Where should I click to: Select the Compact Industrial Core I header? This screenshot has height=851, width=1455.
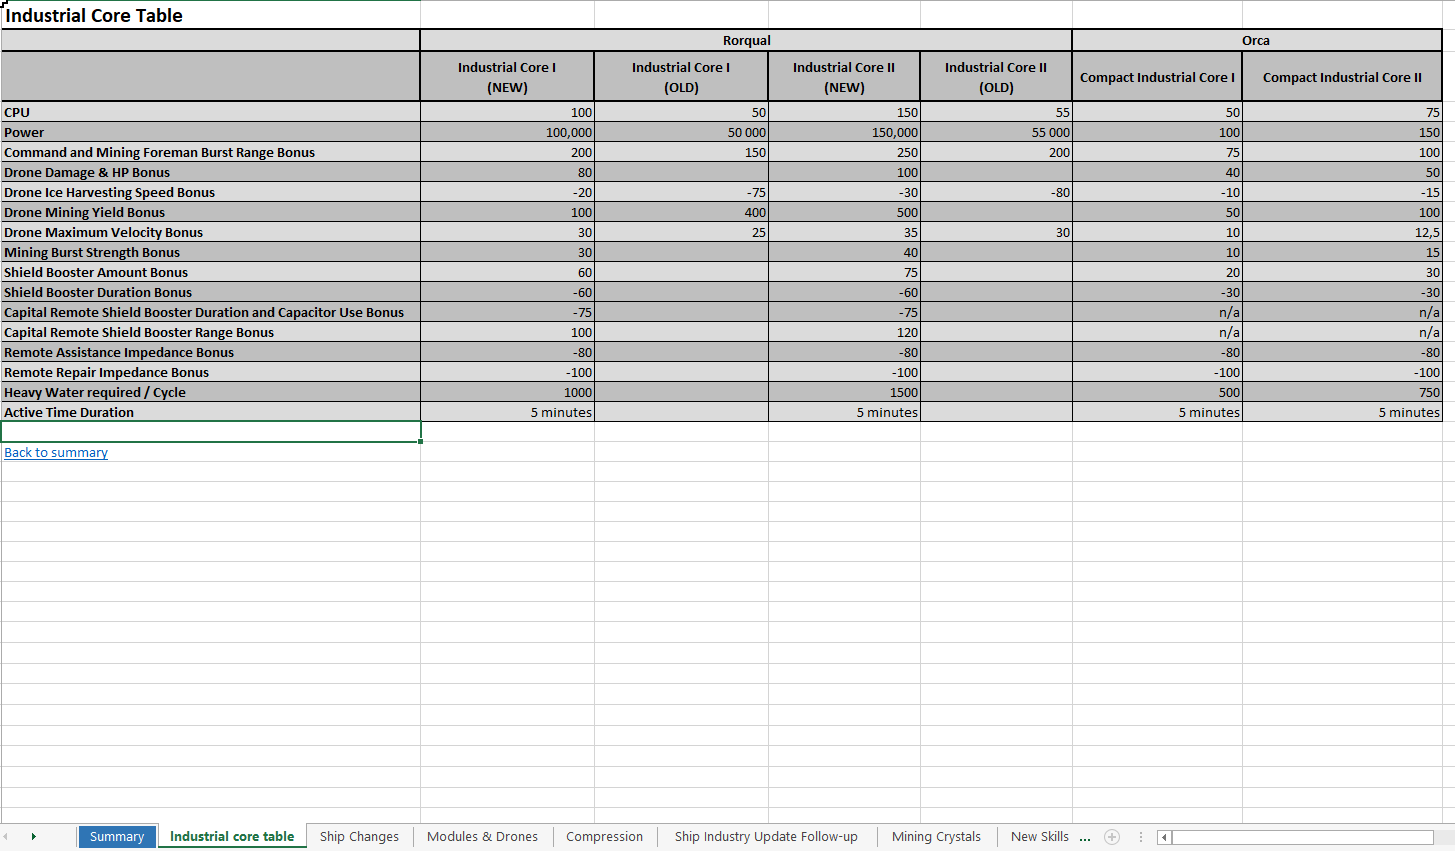click(1157, 77)
